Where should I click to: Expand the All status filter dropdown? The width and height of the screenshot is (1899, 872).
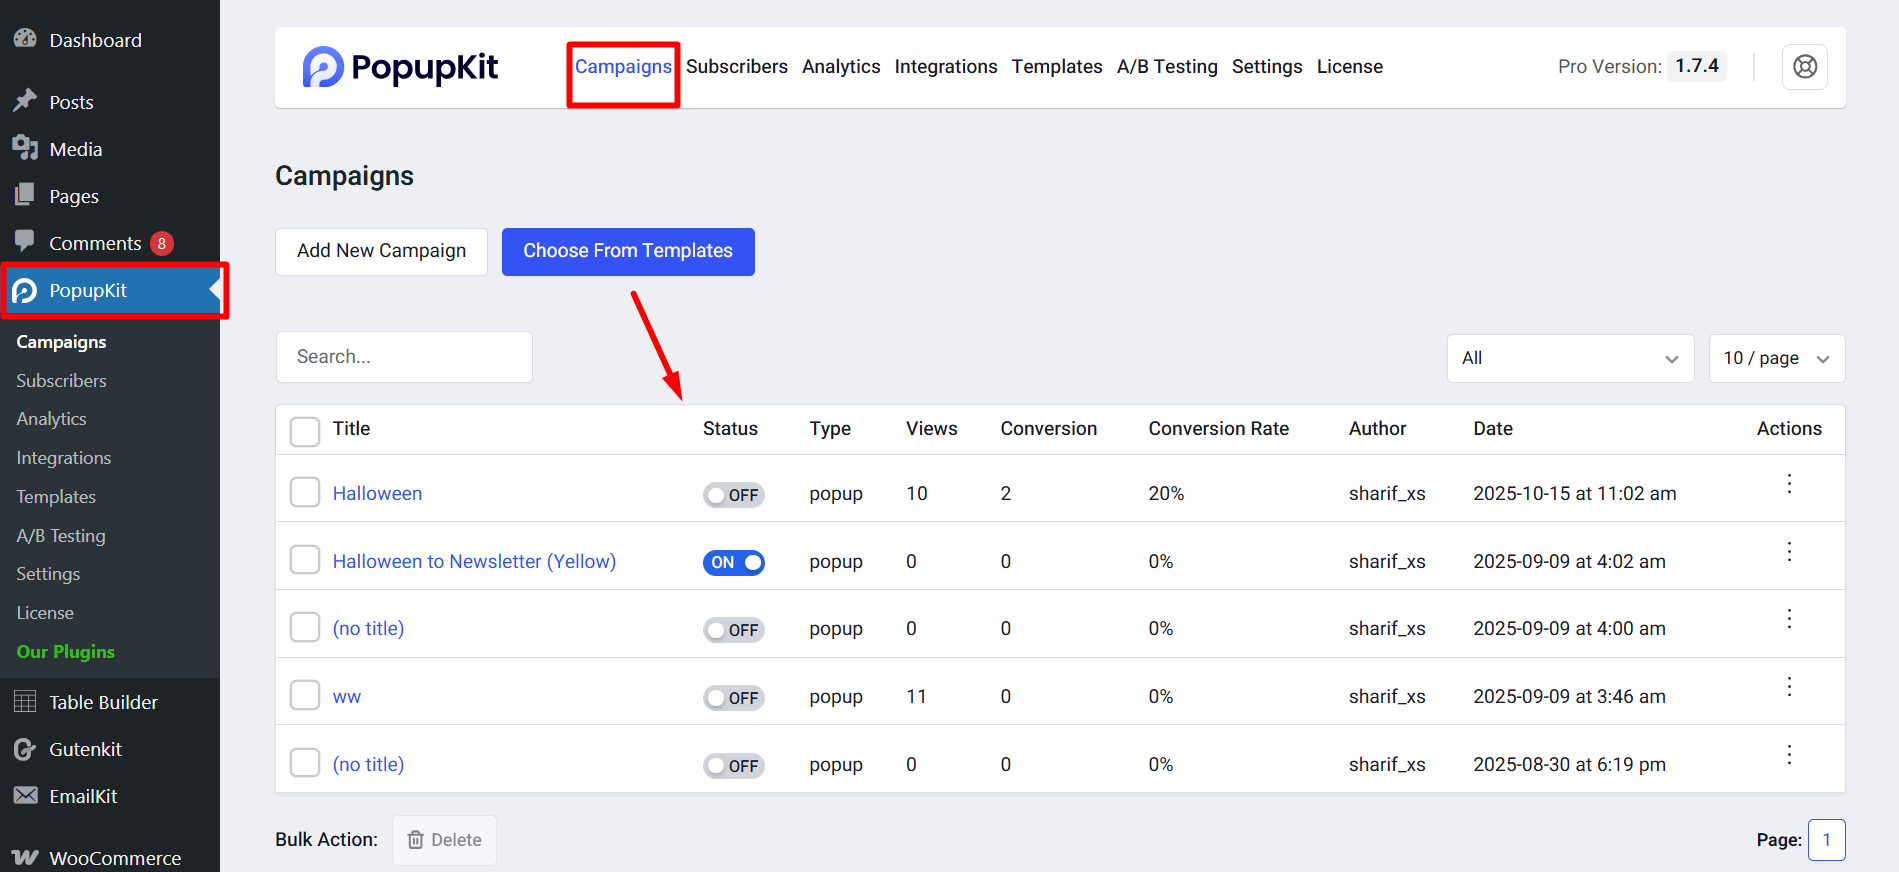tap(1569, 358)
